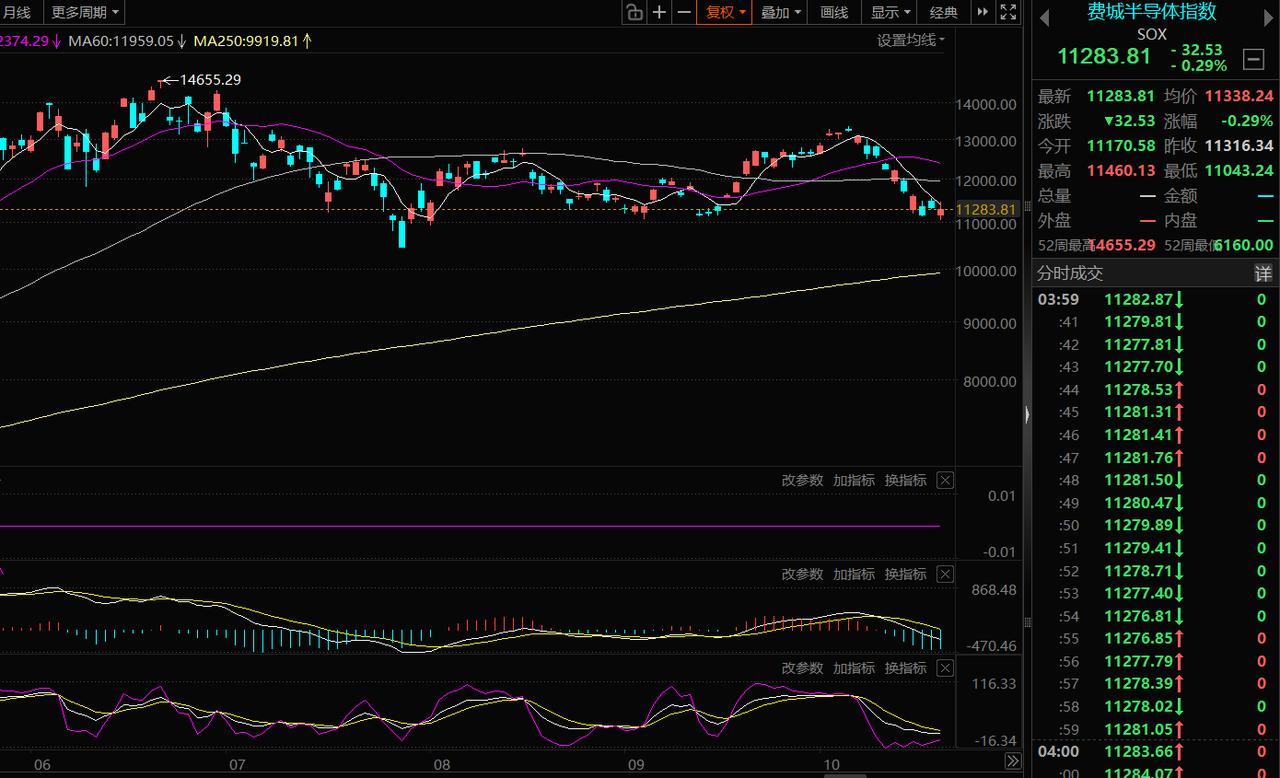Open the 复权 adjustment dropdown
This screenshot has height=778, width=1280.
coord(726,12)
